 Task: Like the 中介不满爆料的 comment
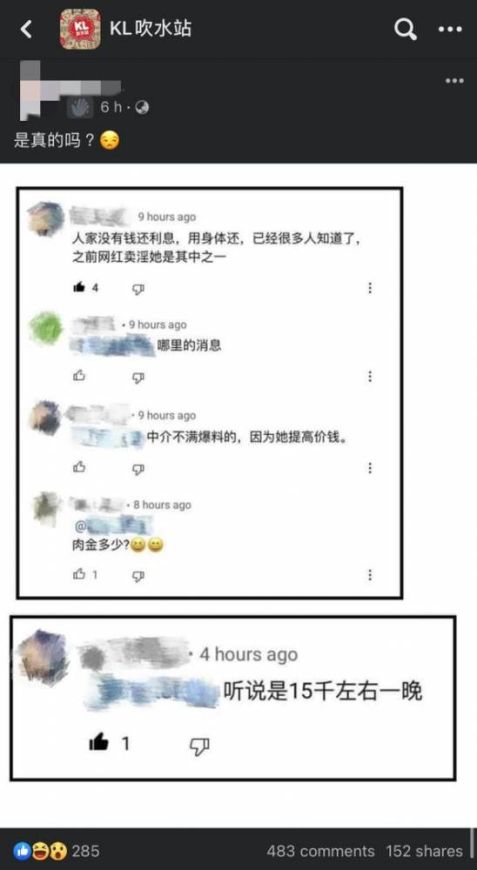click(79, 467)
